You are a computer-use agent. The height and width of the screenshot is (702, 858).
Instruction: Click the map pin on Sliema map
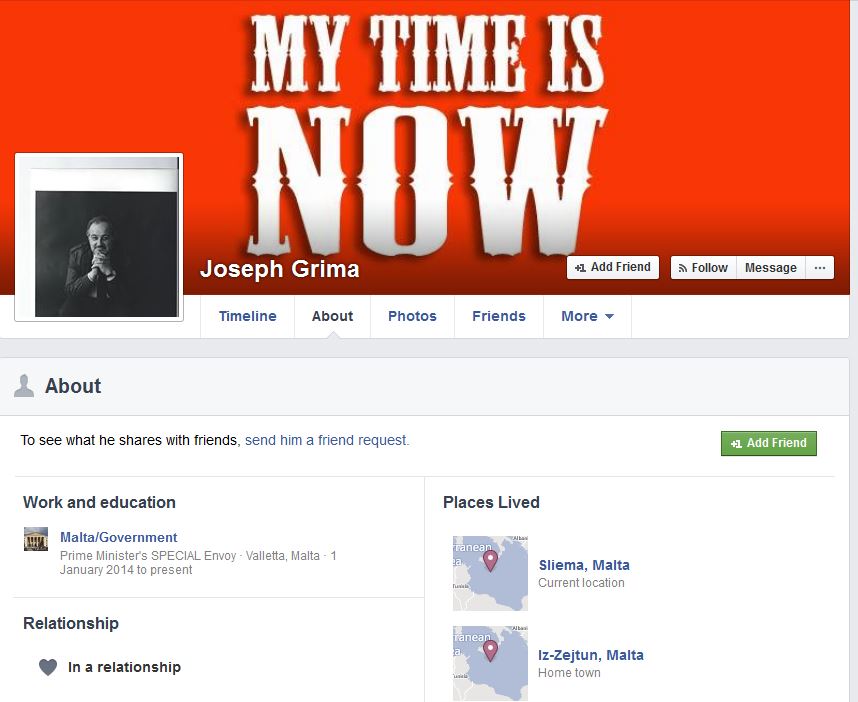(x=490, y=561)
